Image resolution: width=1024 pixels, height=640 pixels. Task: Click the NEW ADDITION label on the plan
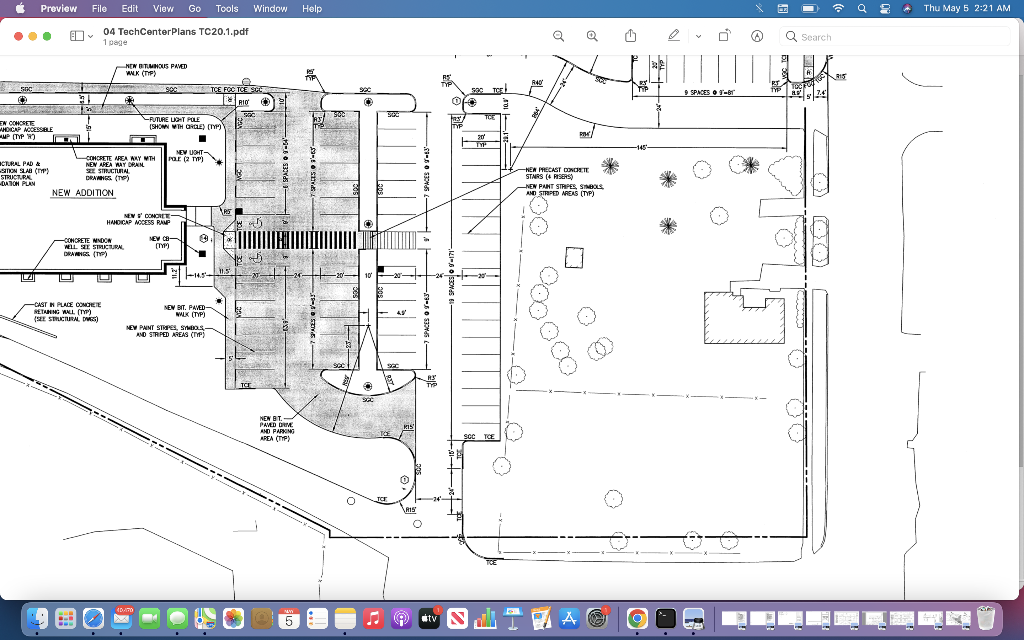[x=82, y=193]
